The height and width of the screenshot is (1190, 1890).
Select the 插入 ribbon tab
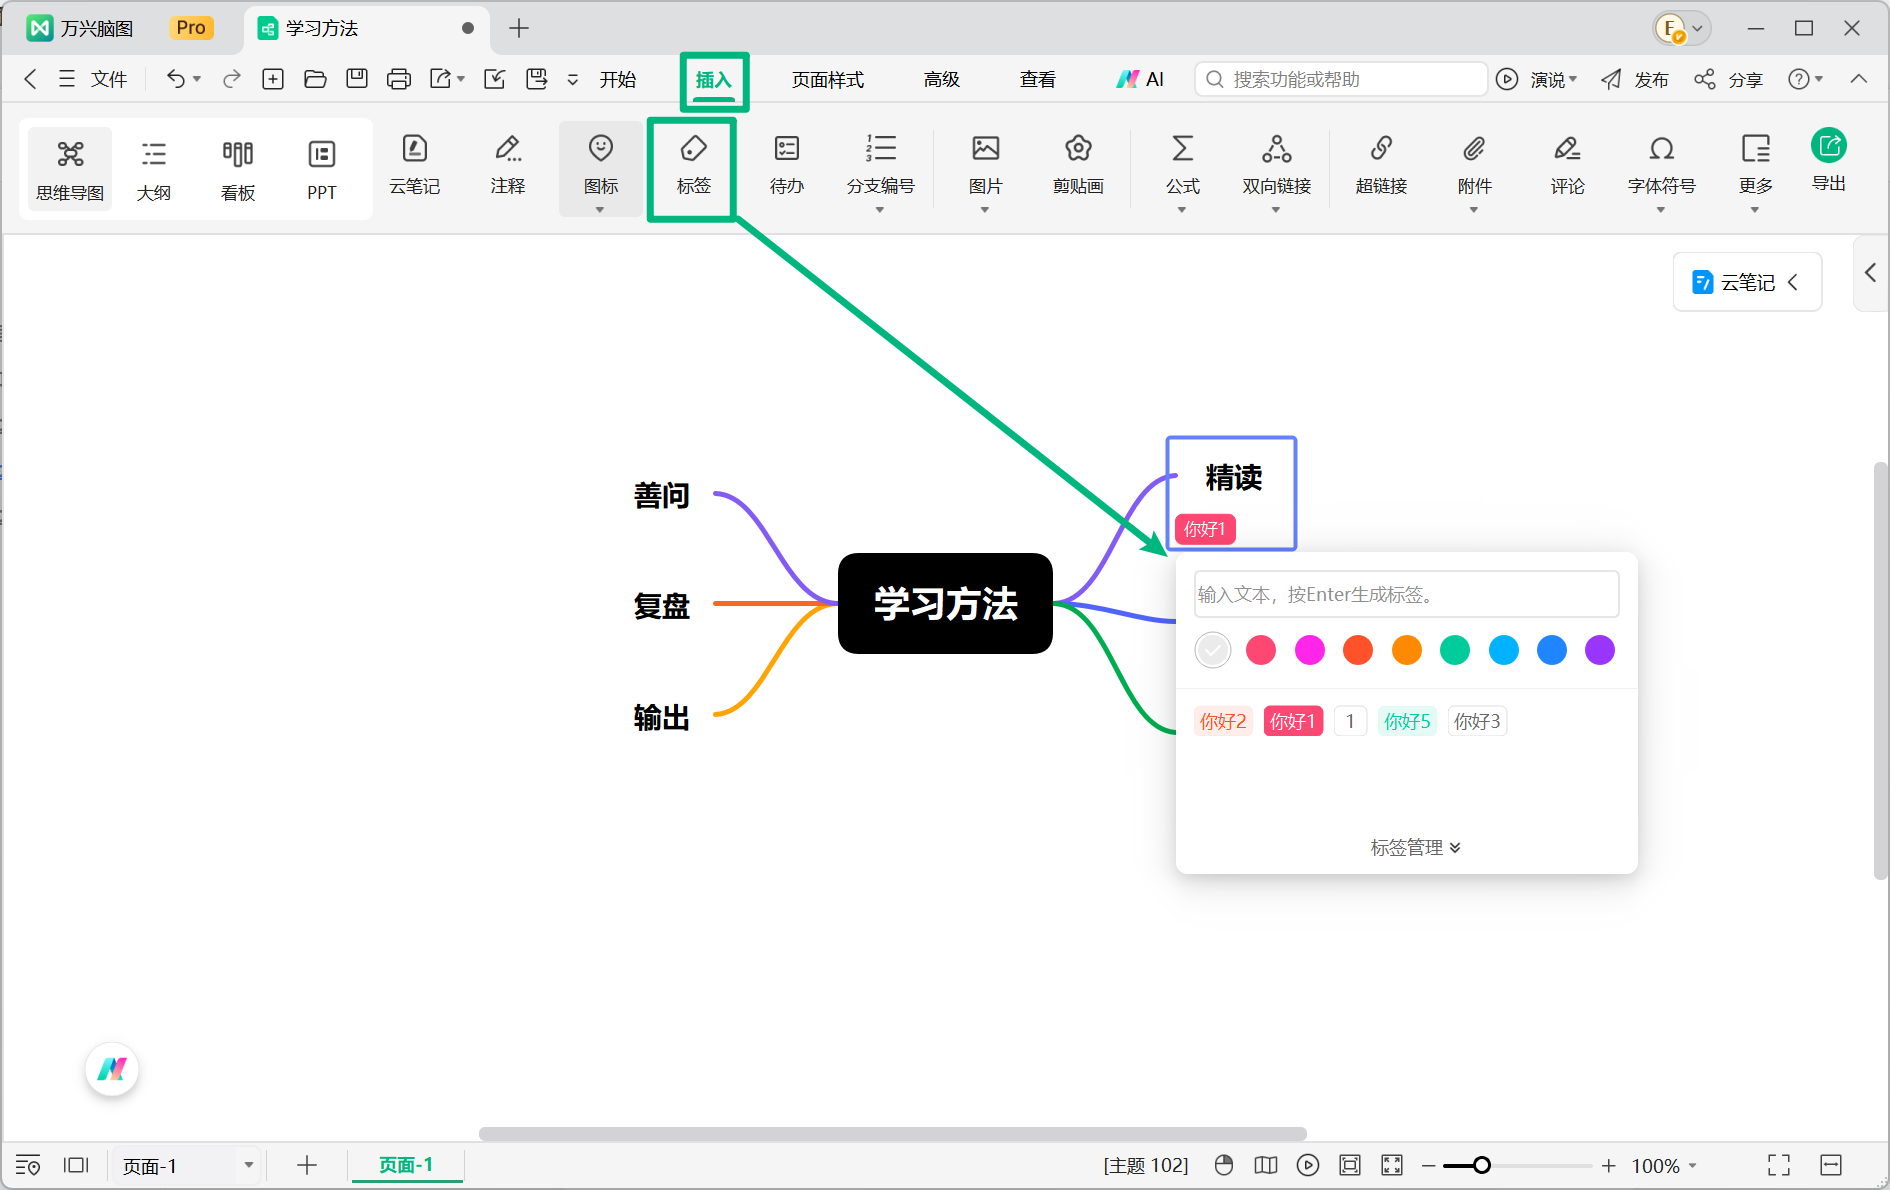[714, 80]
